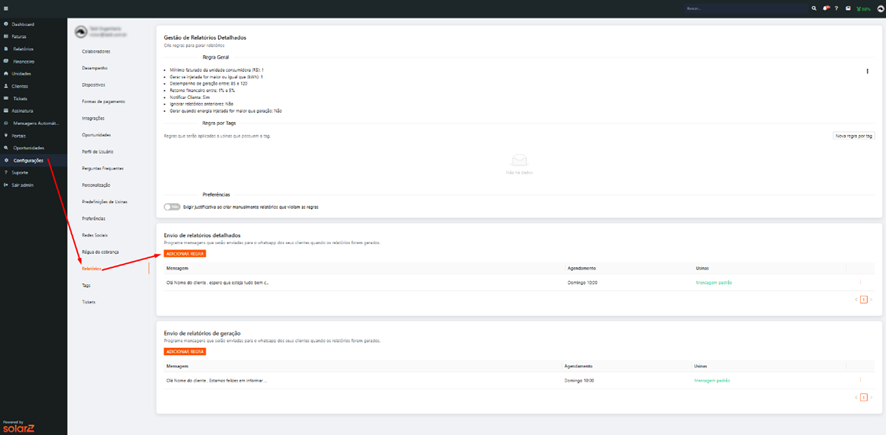Click the Dashboard icon in left sidebar
The height and width of the screenshot is (435, 886).
[x=6, y=24]
